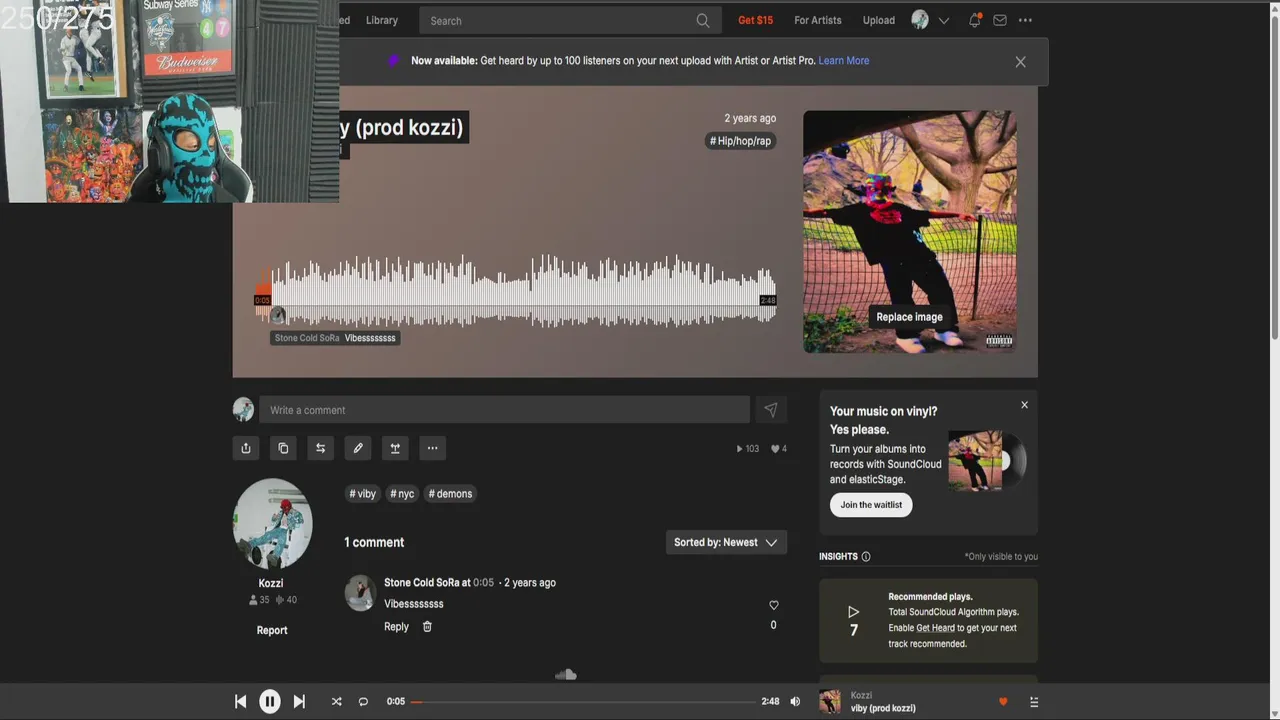Image resolution: width=1280 pixels, height=720 pixels.
Task: Click the 103 plays count
Action: (748, 449)
